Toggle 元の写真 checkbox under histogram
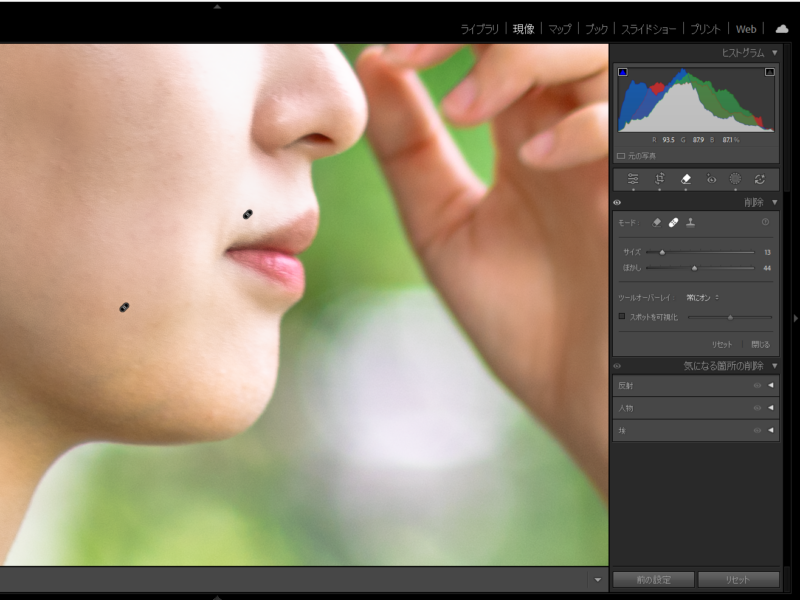Image resolution: width=800 pixels, height=600 pixels. [x=621, y=156]
